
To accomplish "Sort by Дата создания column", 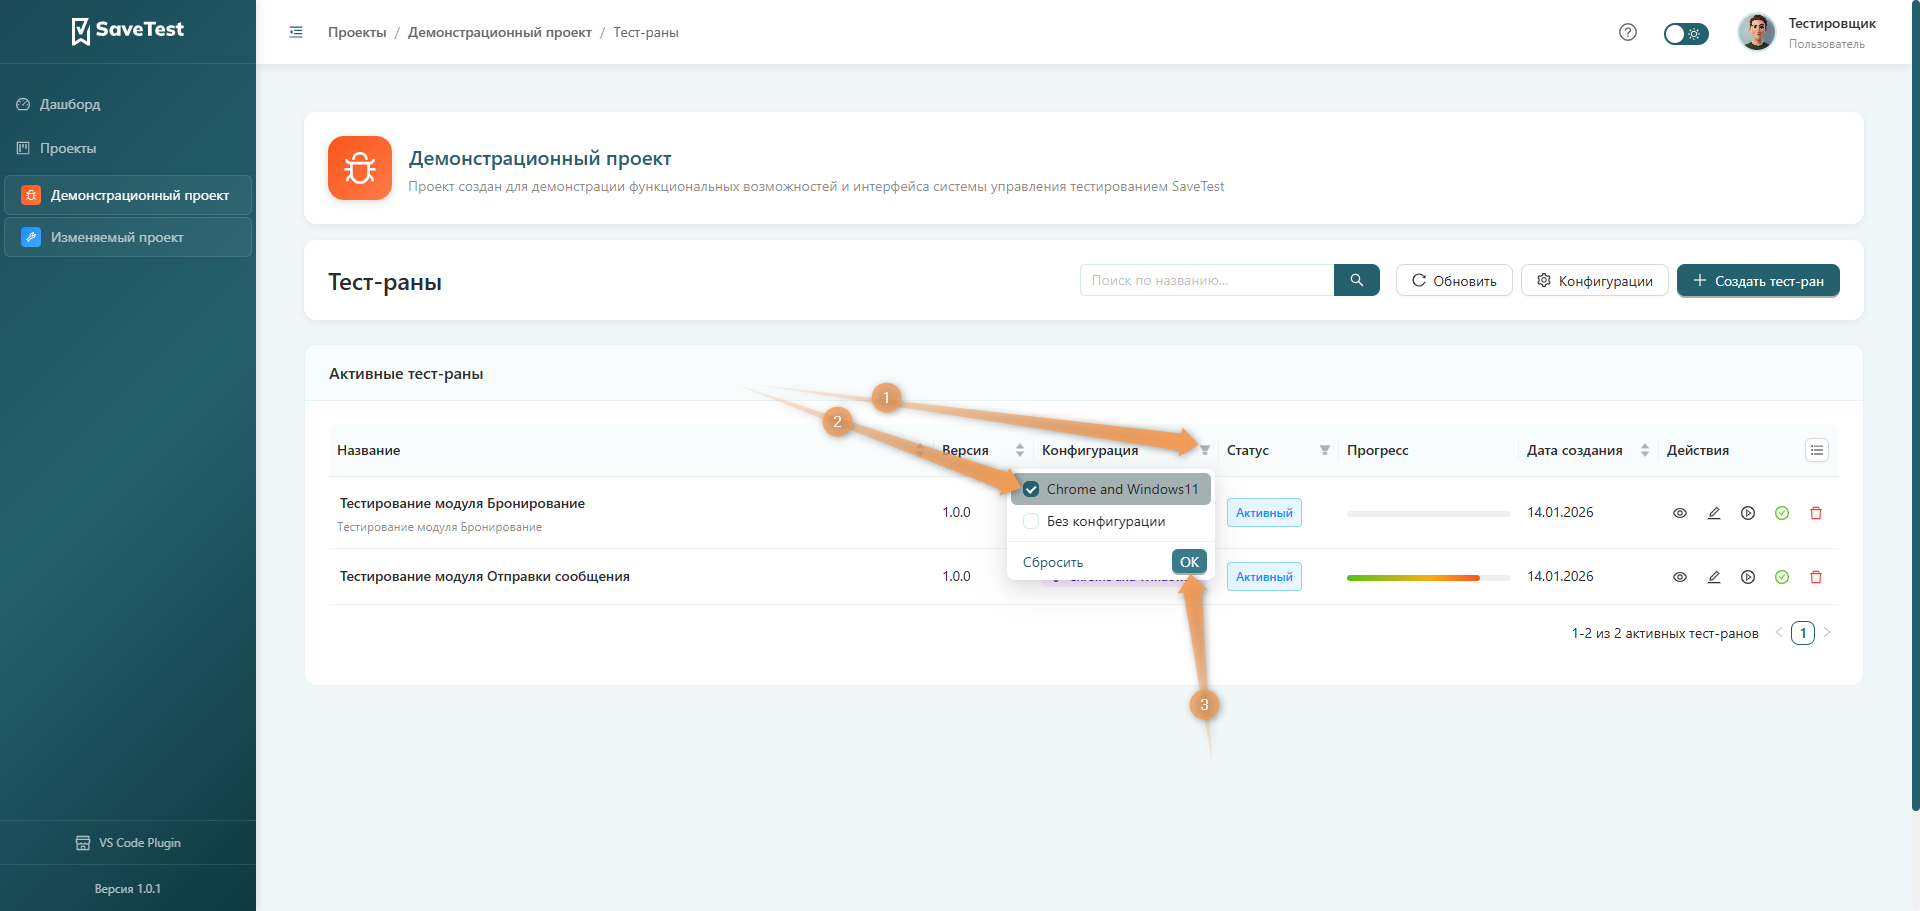I will coord(1644,450).
